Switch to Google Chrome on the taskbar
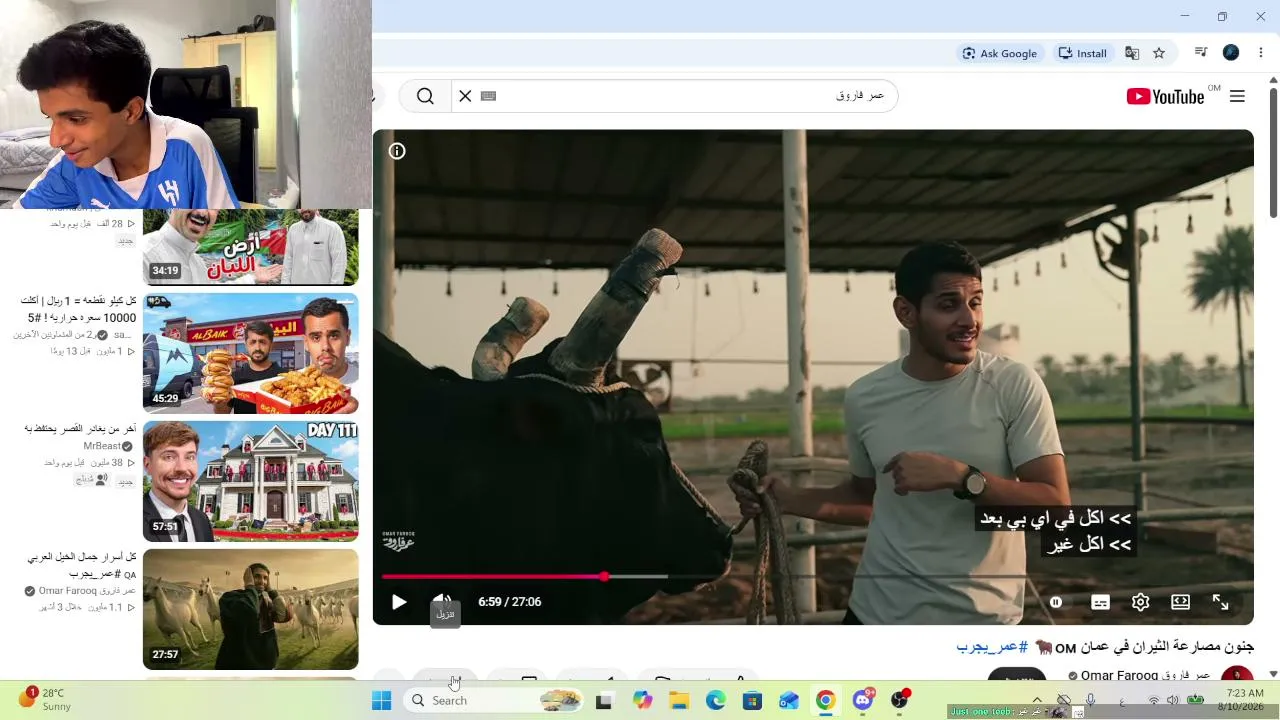Viewport: 1280px width, 720px height. [825, 701]
